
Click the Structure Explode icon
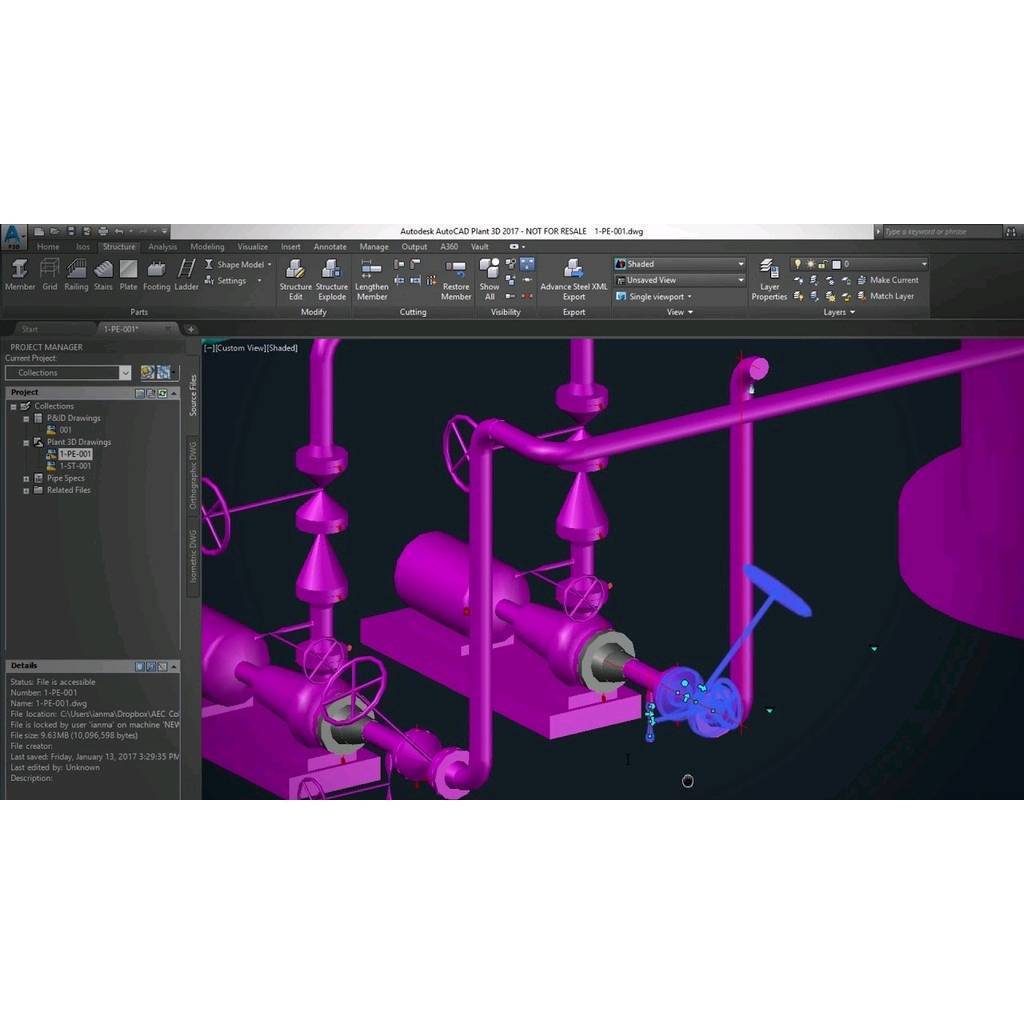(331, 277)
